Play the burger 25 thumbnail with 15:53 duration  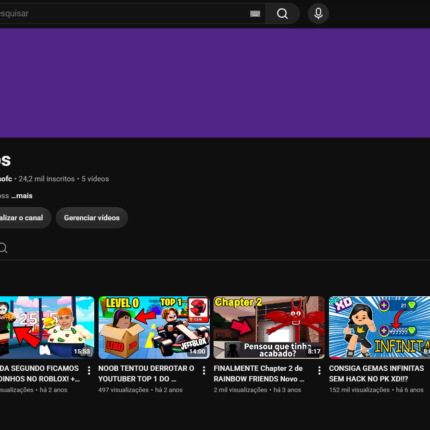point(47,327)
